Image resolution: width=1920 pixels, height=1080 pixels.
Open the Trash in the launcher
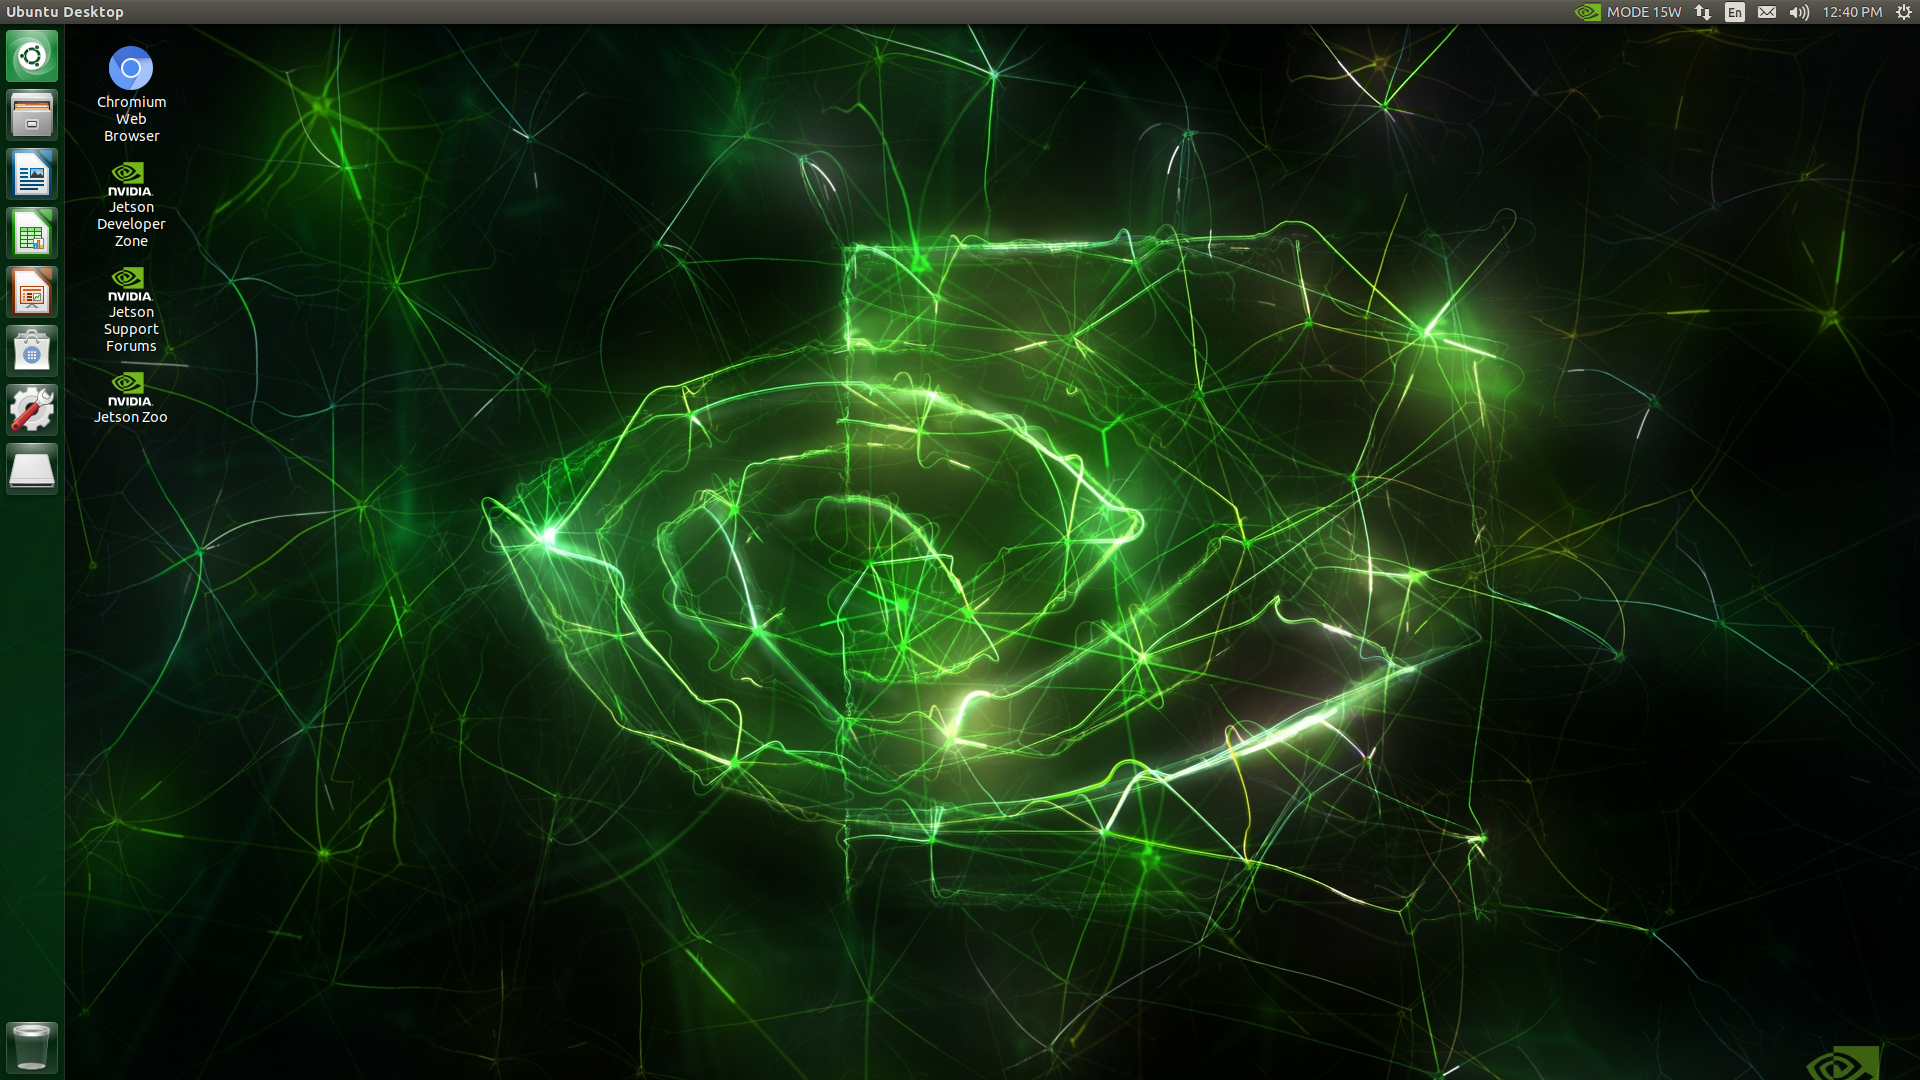tap(32, 1046)
